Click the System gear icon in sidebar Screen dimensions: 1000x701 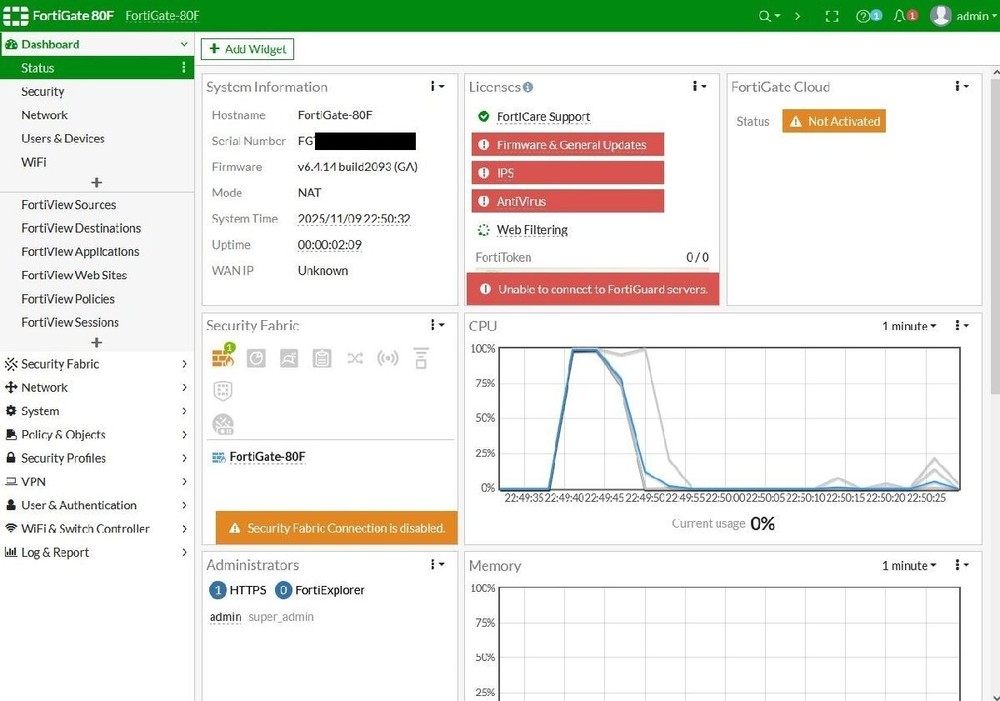[x=11, y=411]
